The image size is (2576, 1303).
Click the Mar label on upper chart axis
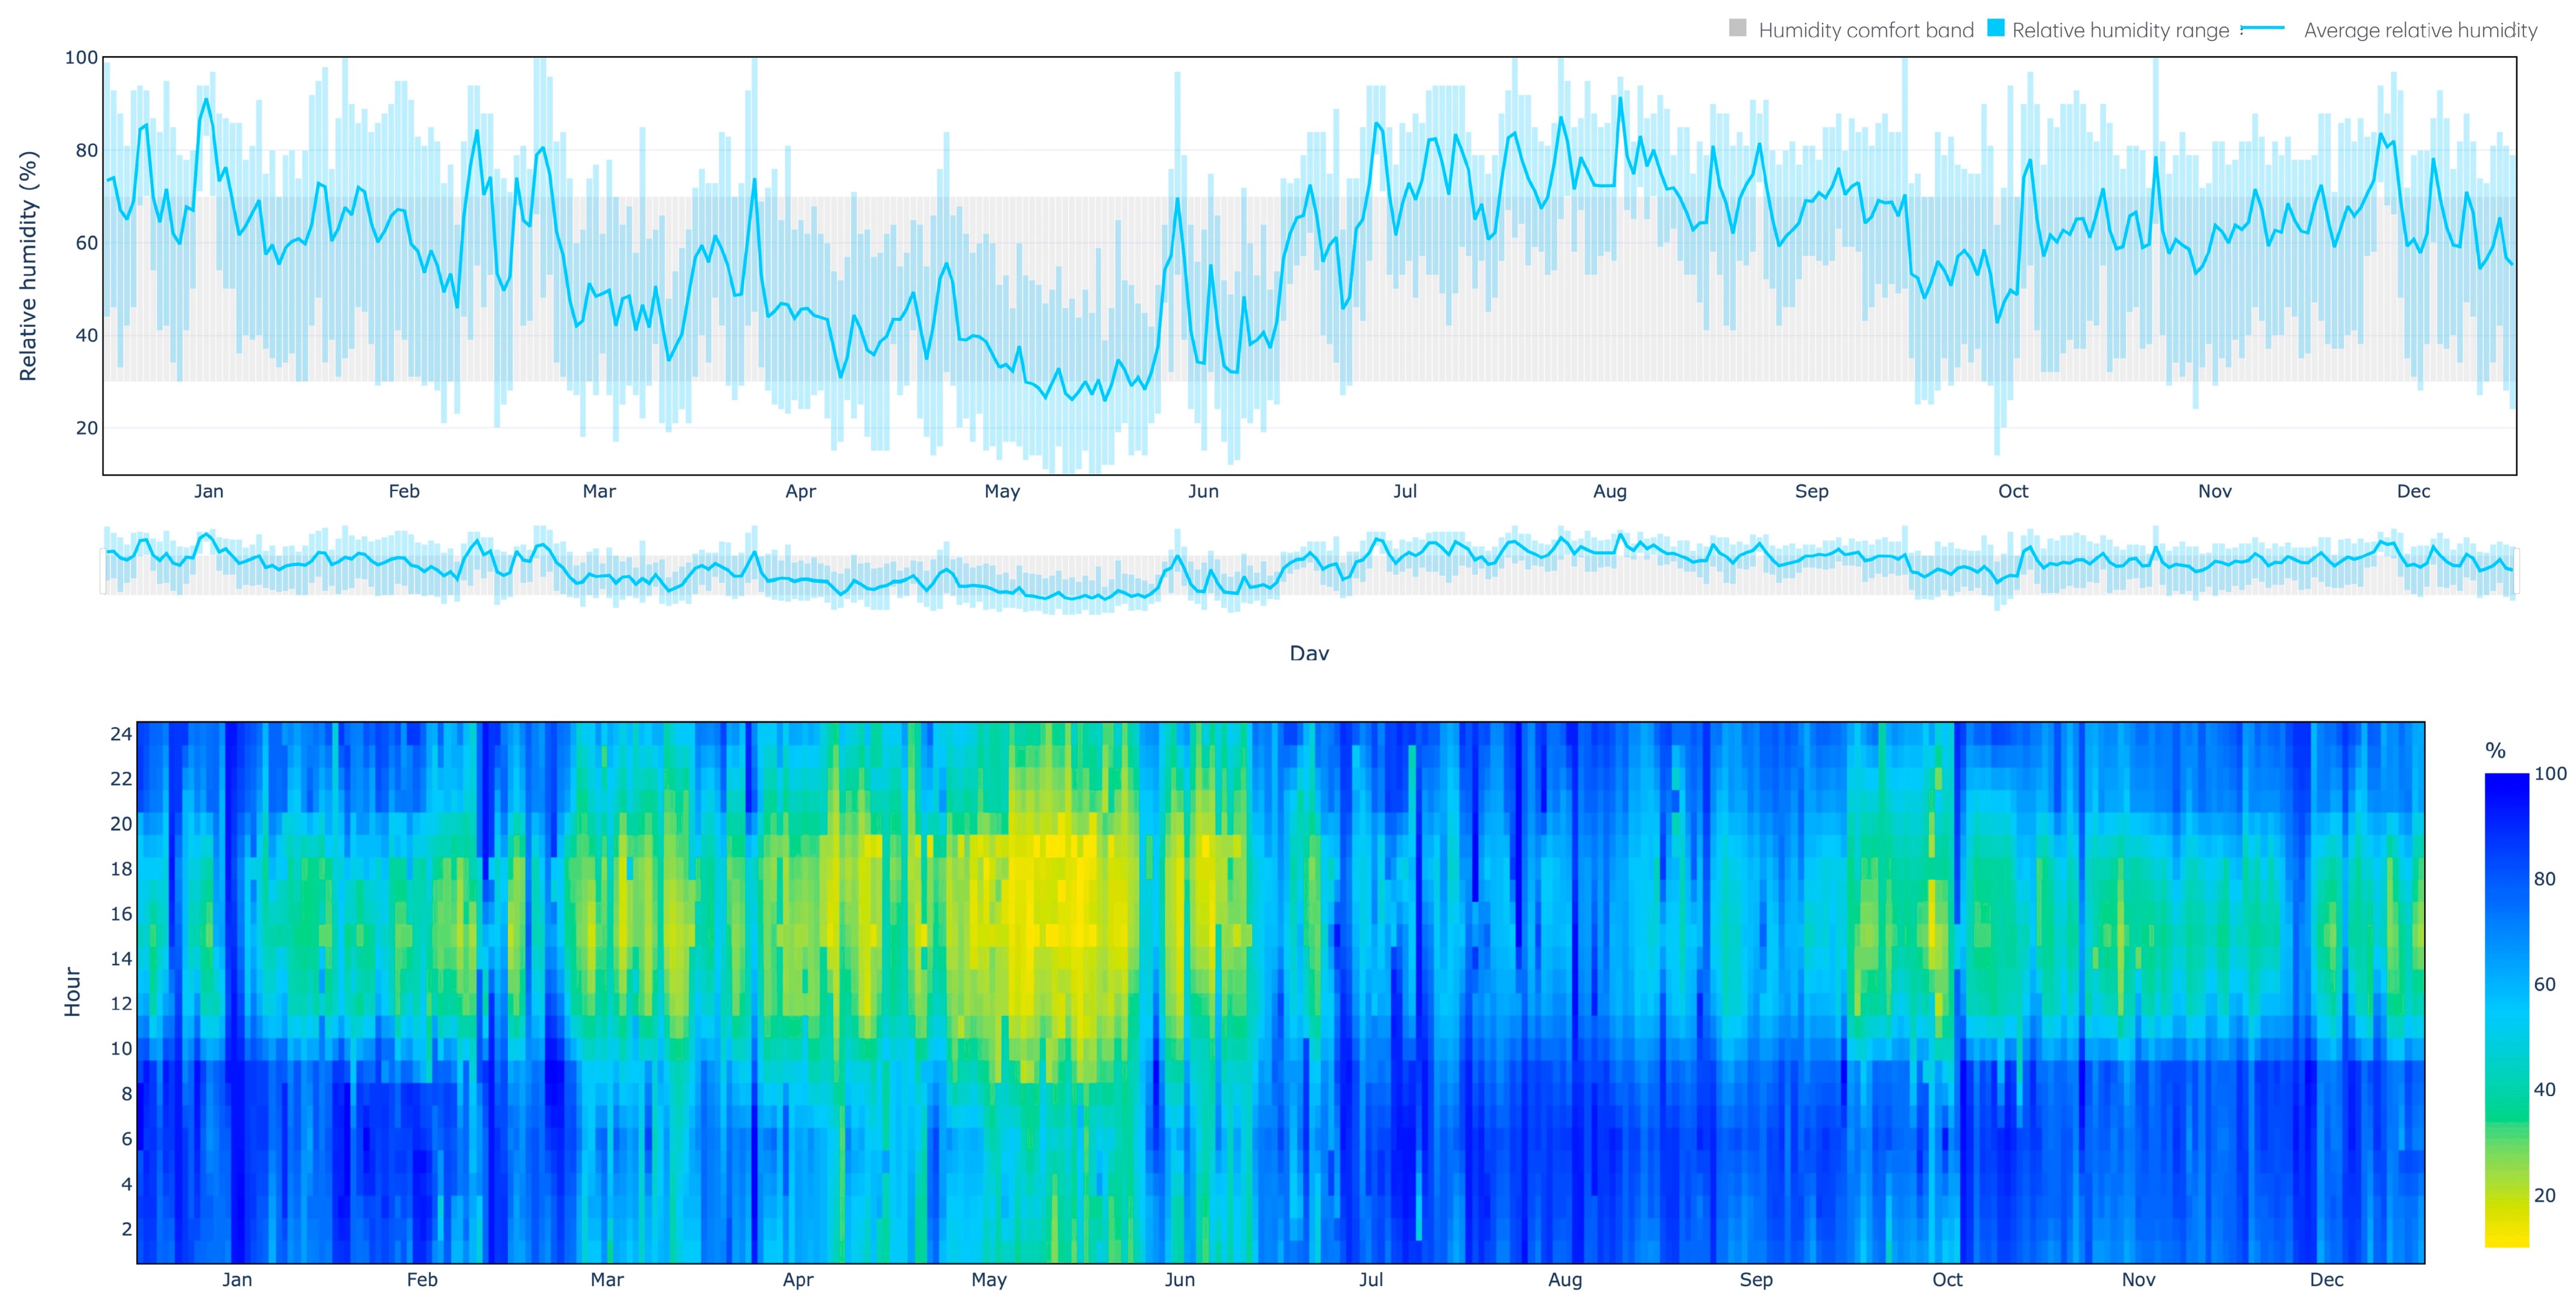599,491
